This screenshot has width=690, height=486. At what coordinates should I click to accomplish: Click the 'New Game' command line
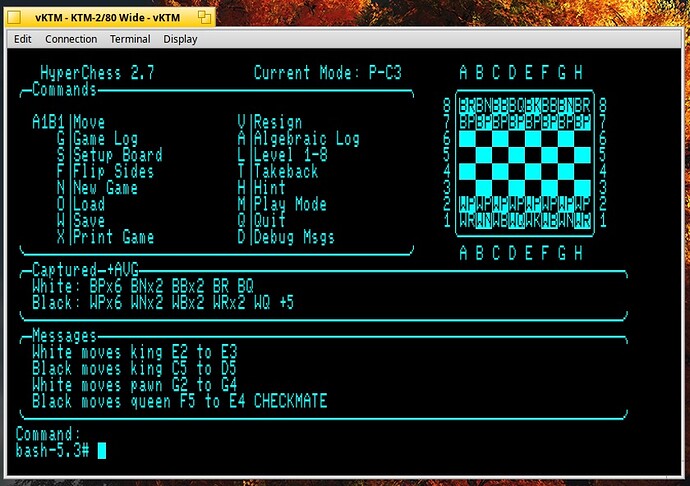97,188
